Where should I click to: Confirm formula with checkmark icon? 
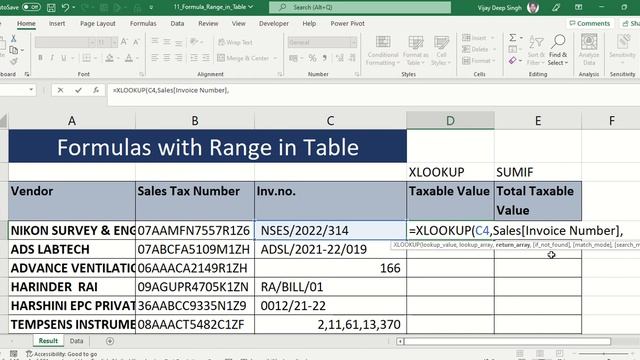(78, 90)
